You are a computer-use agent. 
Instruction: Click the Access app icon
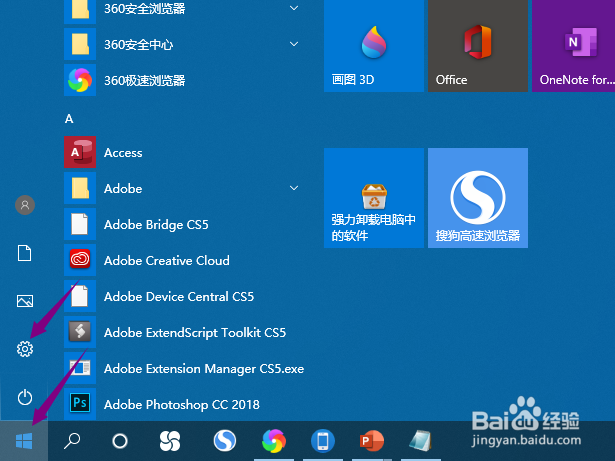80,152
